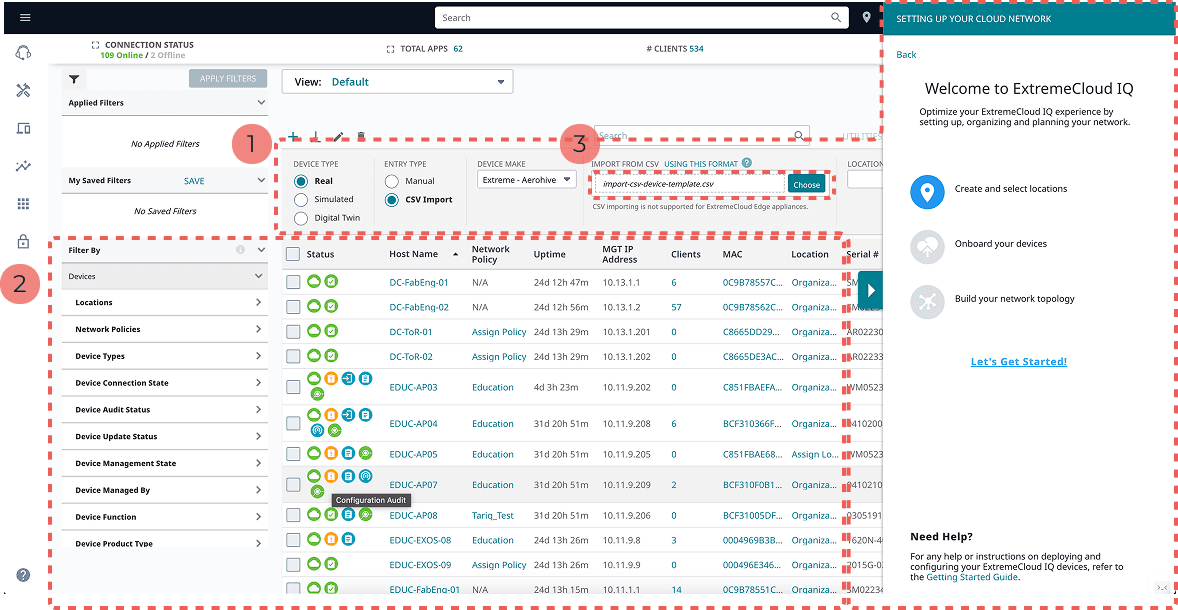Open Device Make Extreme - Aerohive dropdown
This screenshot has width=1178, height=610.
coord(527,180)
